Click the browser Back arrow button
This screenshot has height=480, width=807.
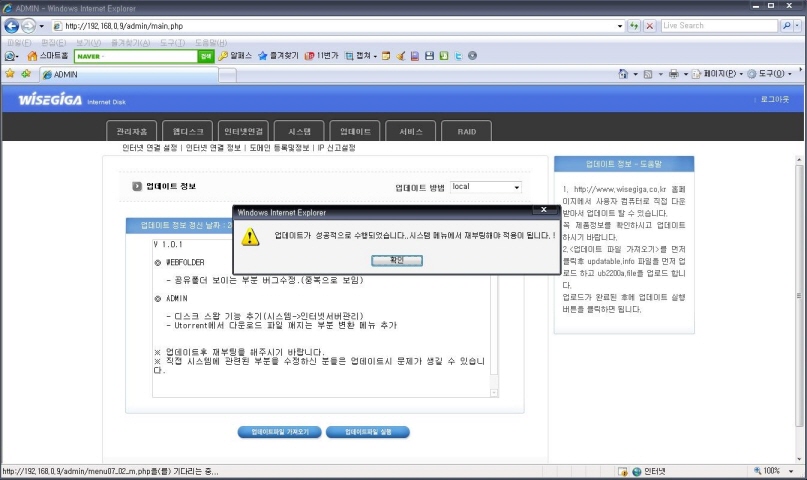11,25
